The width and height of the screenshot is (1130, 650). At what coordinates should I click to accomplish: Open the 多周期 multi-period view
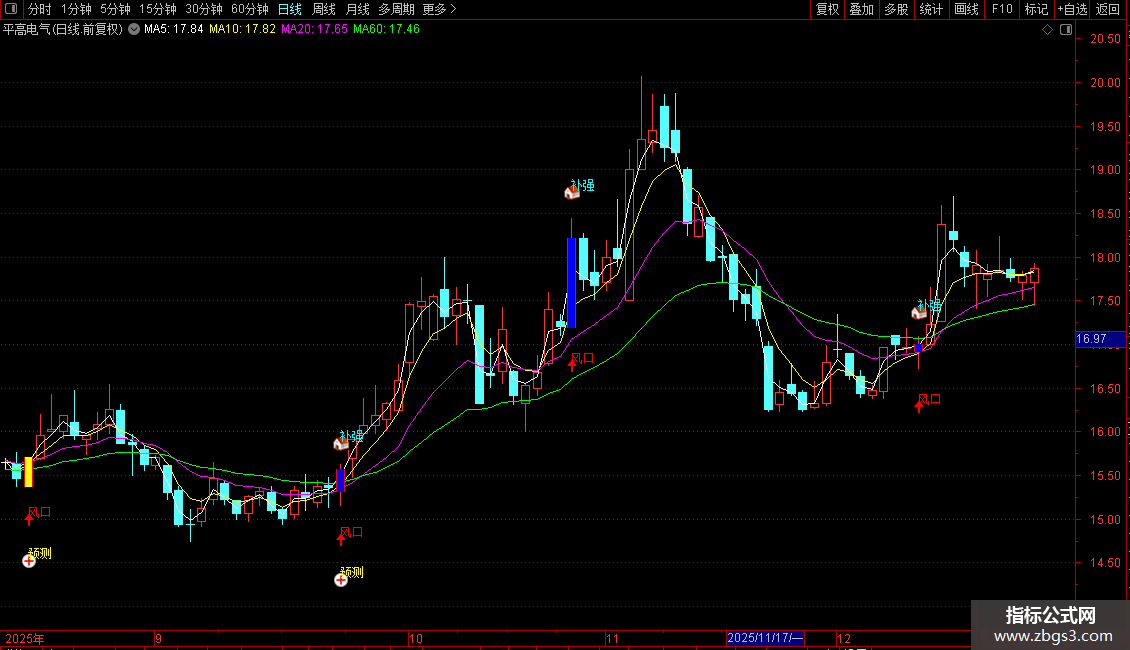[x=397, y=9]
